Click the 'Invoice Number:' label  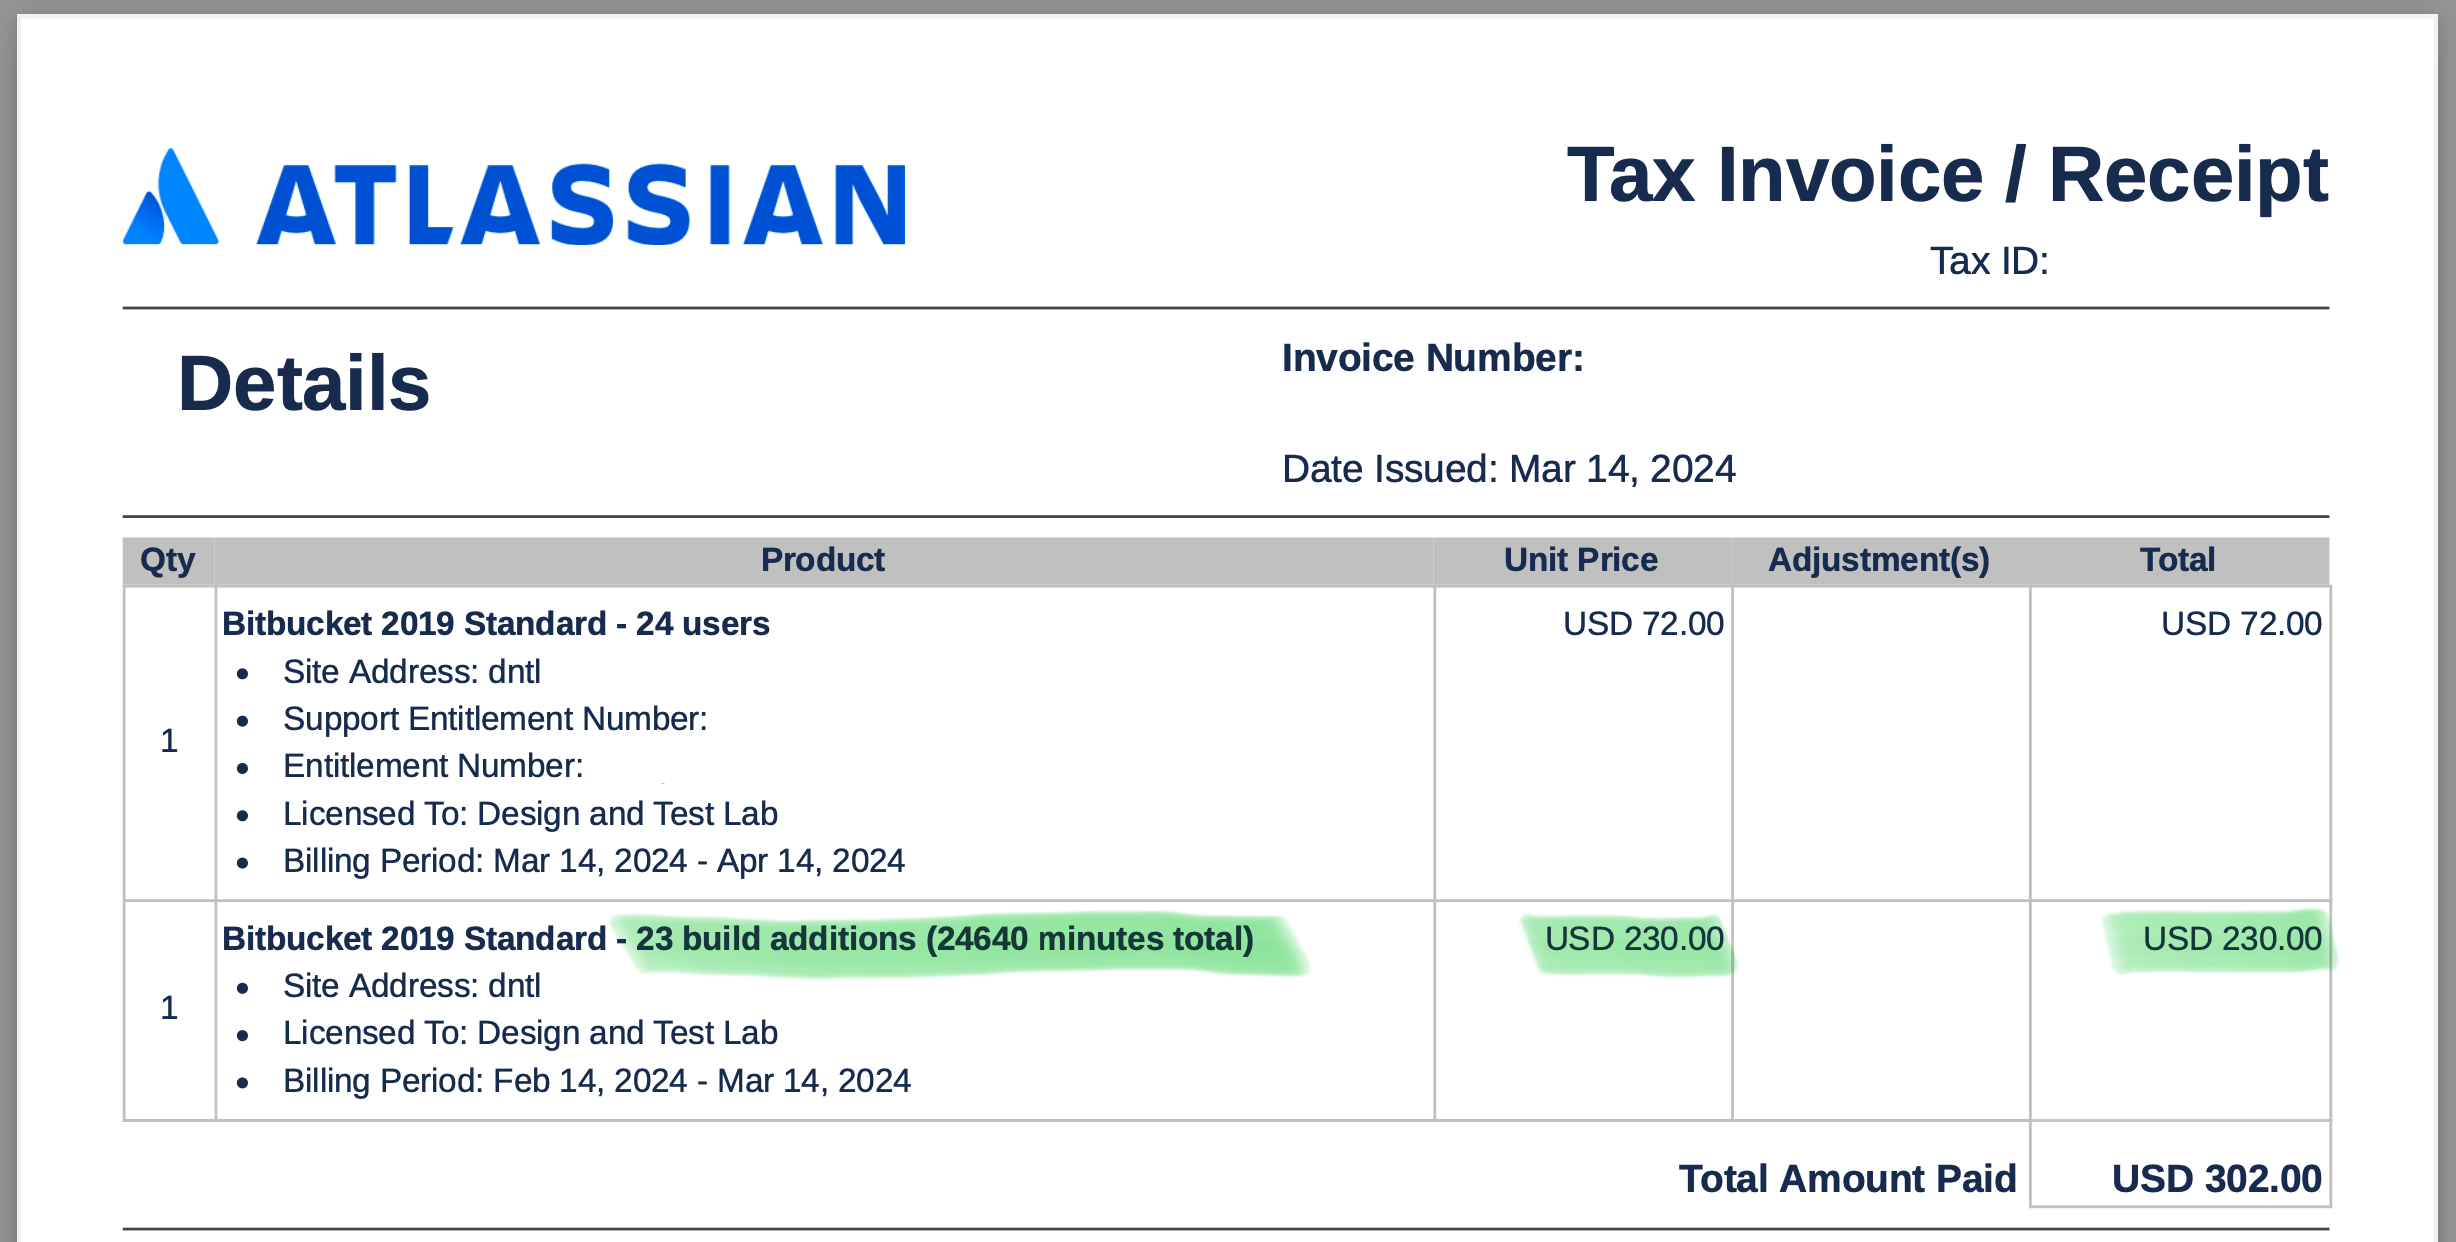point(1433,358)
